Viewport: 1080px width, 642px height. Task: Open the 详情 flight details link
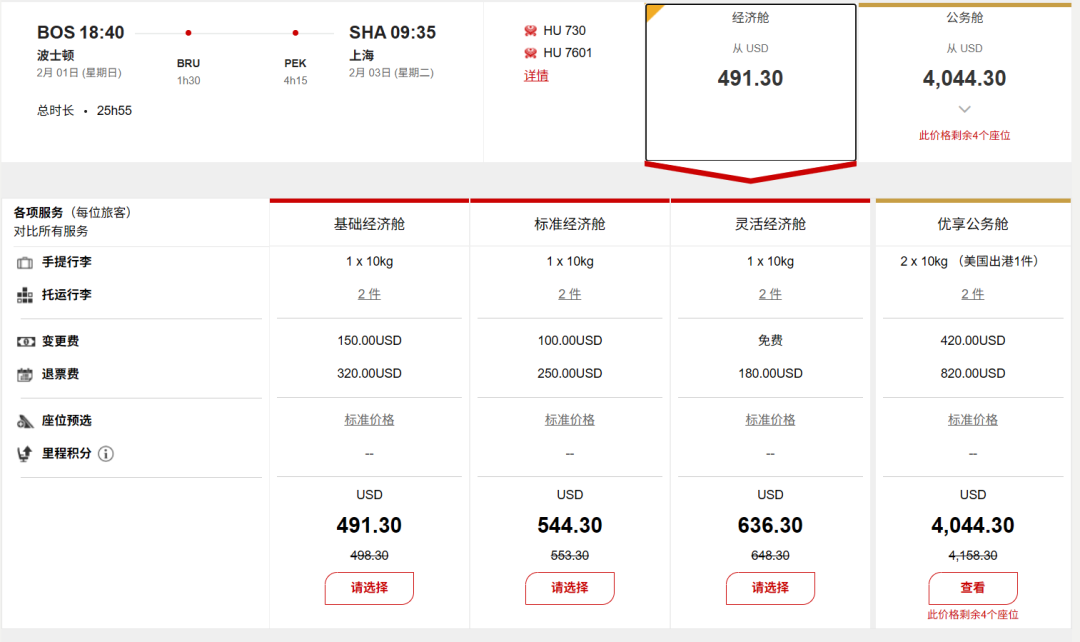pyautogui.click(x=536, y=76)
